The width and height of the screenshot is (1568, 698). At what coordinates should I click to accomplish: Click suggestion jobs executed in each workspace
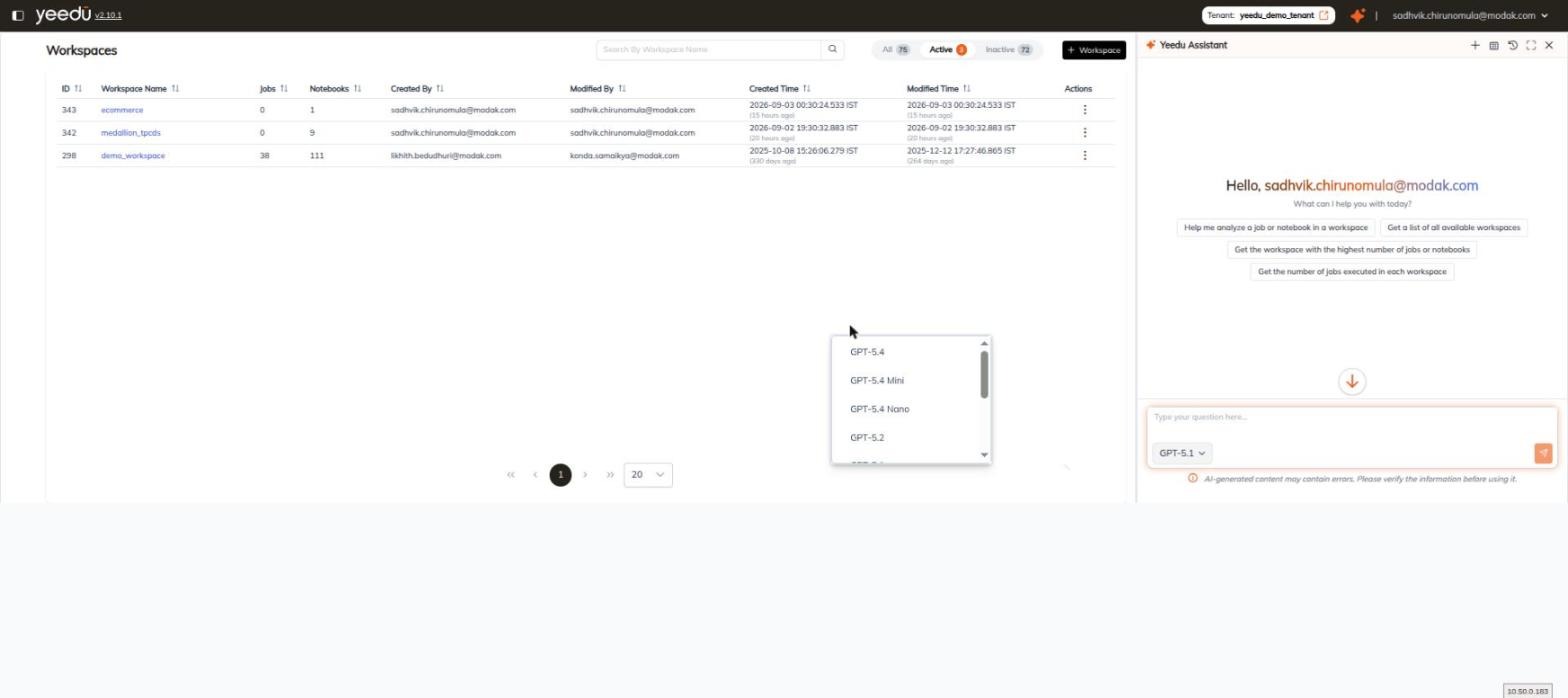click(1352, 272)
